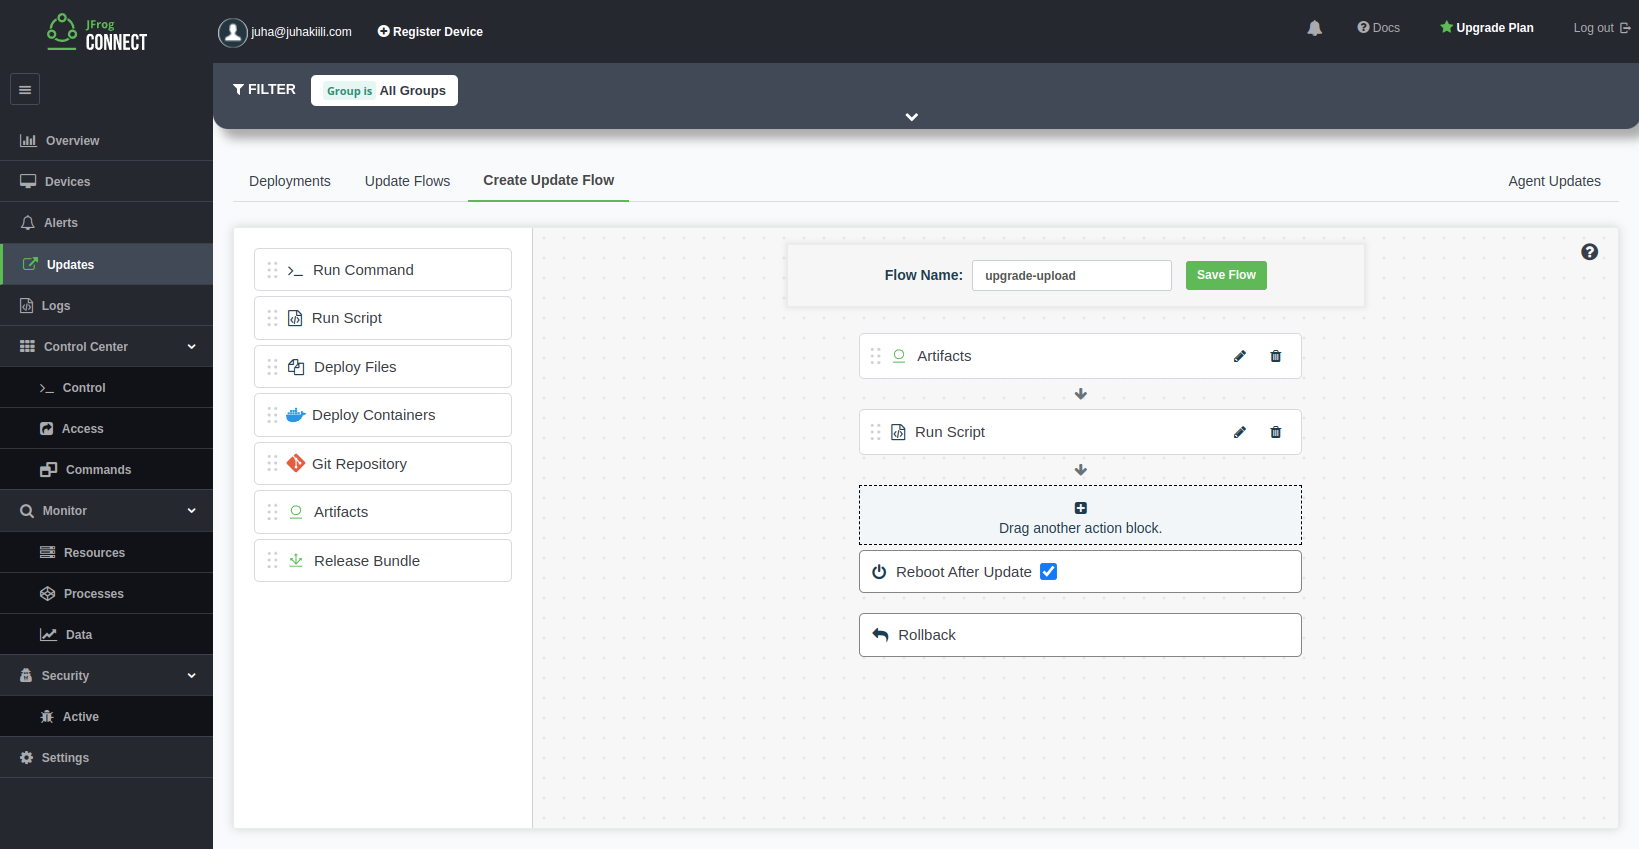Screen dimensions: 1639x849
Task: Select the Create Update Flow tab
Action: [x=548, y=180]
